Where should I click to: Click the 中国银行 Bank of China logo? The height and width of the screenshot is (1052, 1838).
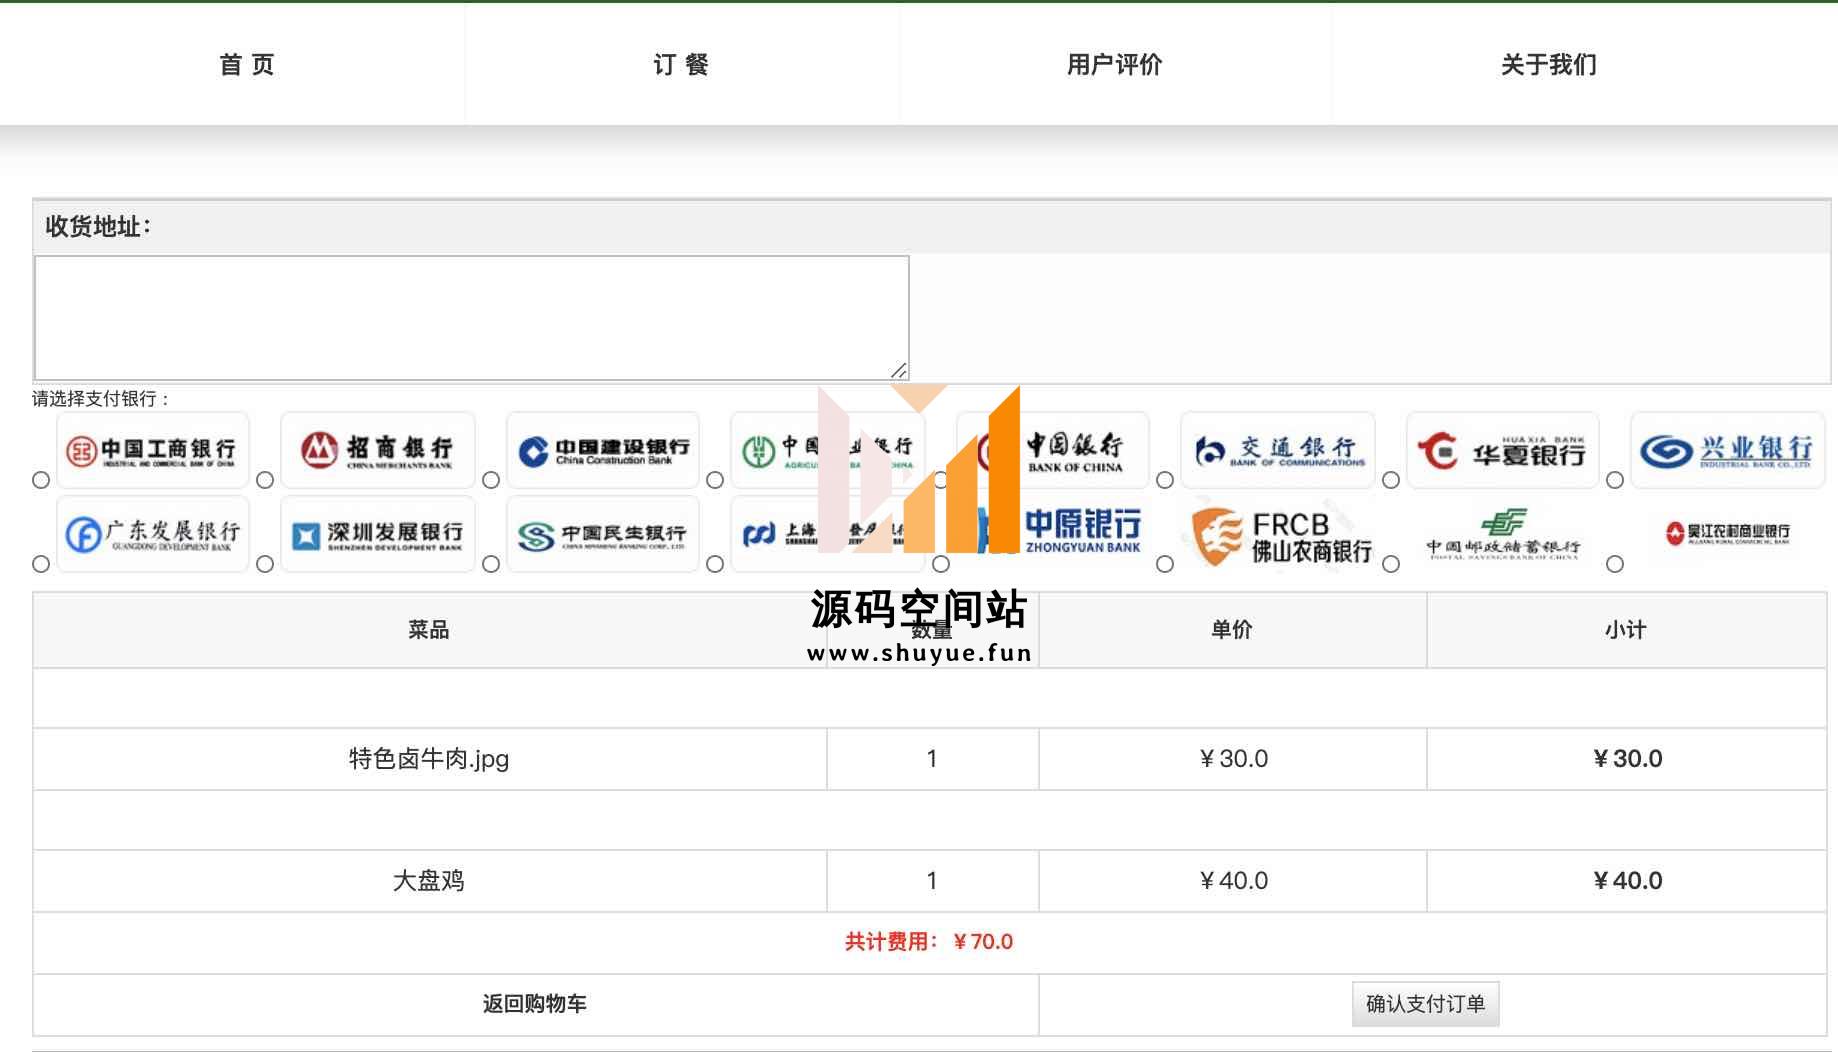coord(1053,450)
